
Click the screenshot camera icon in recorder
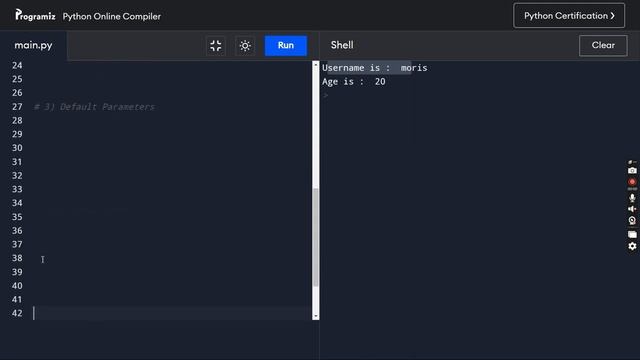[632, 171]
